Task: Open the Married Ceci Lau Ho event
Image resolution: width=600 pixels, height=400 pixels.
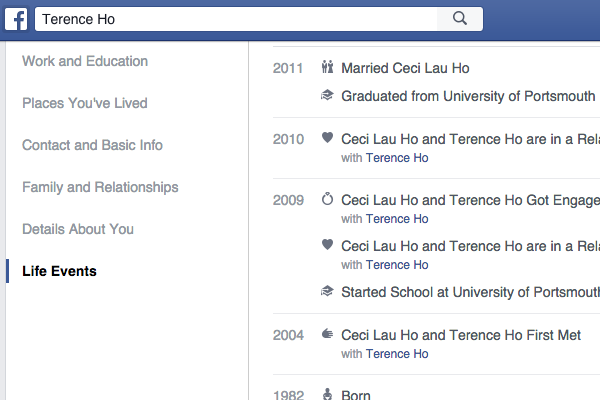Action: (x=405, y=69)
